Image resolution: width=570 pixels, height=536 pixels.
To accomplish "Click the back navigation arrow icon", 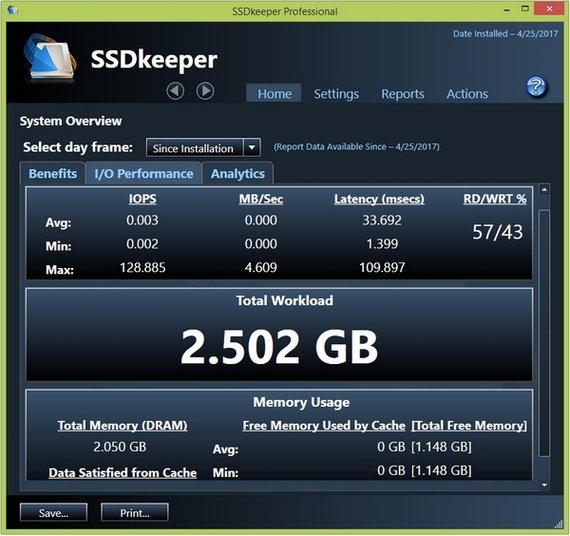I will [x=175, y=91].
